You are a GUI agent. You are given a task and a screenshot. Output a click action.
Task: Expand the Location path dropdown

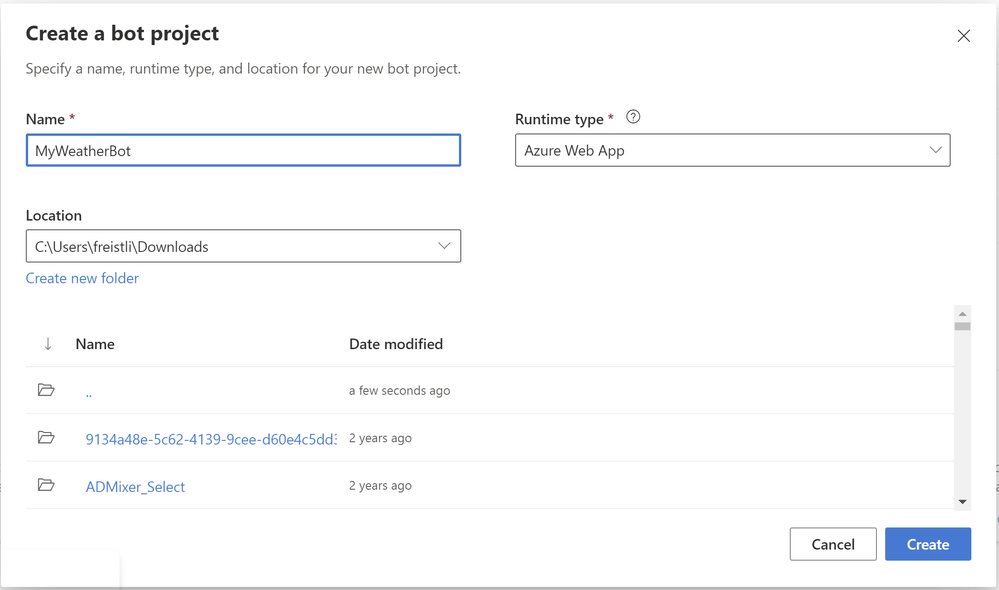[444, 246]
